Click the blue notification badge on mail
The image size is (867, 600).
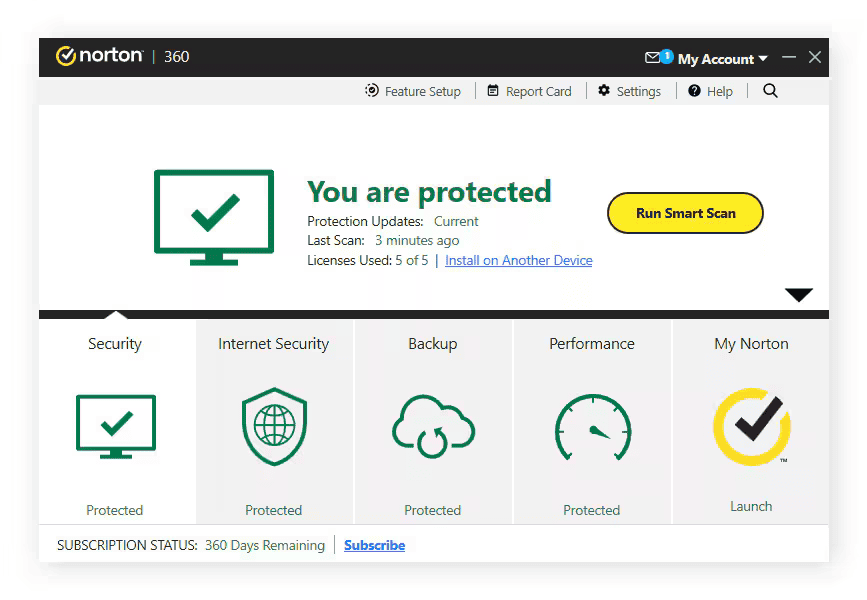[x=667, y=56]
